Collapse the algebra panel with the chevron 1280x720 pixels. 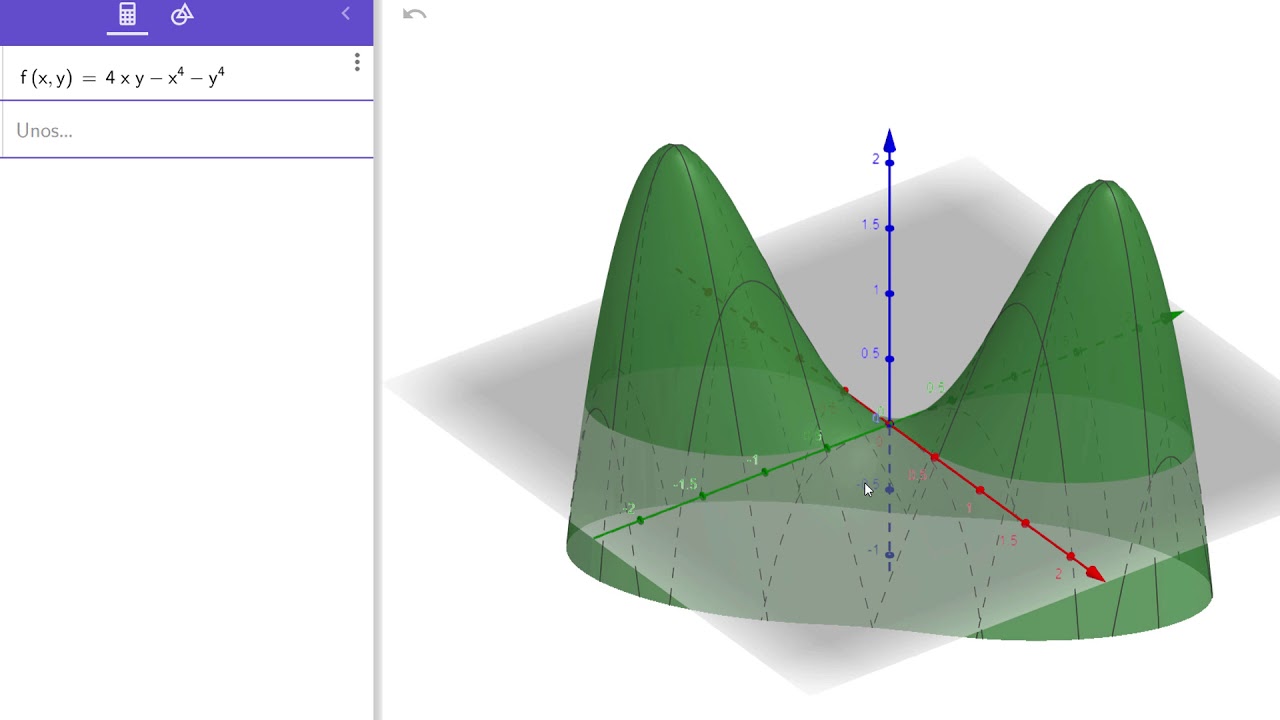(346, 13)
